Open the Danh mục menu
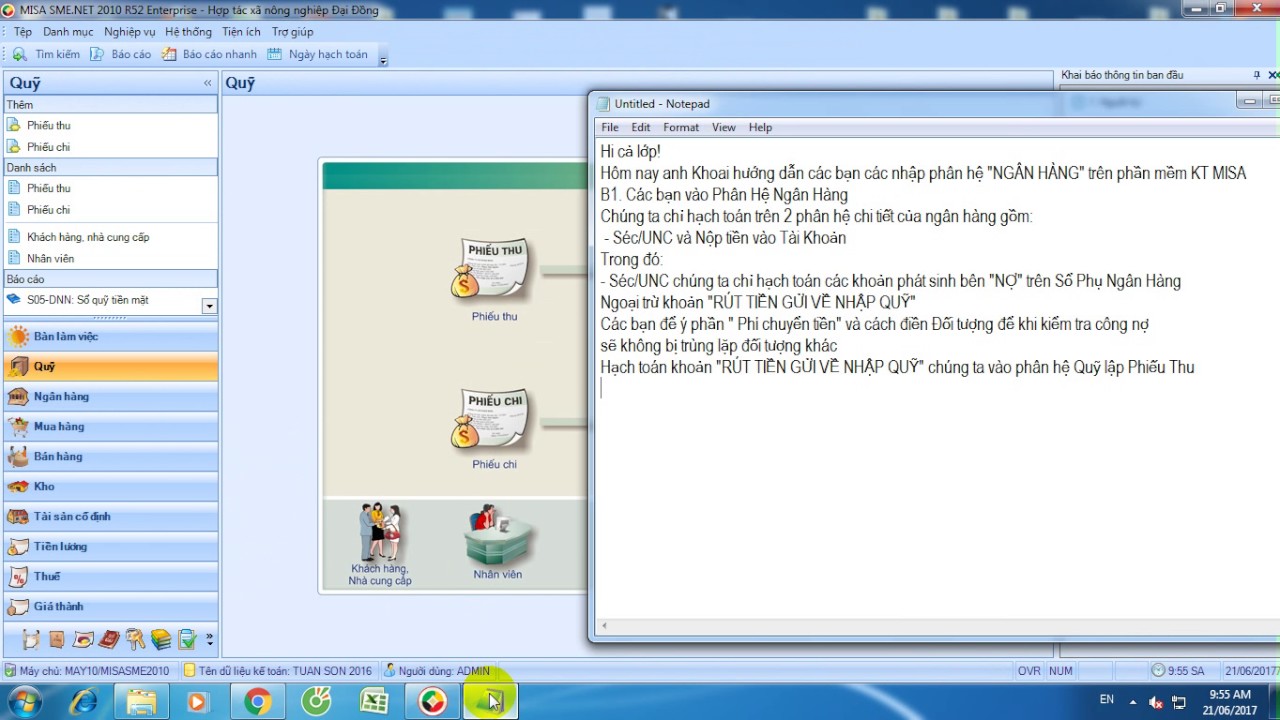 (x=68, y=32)
